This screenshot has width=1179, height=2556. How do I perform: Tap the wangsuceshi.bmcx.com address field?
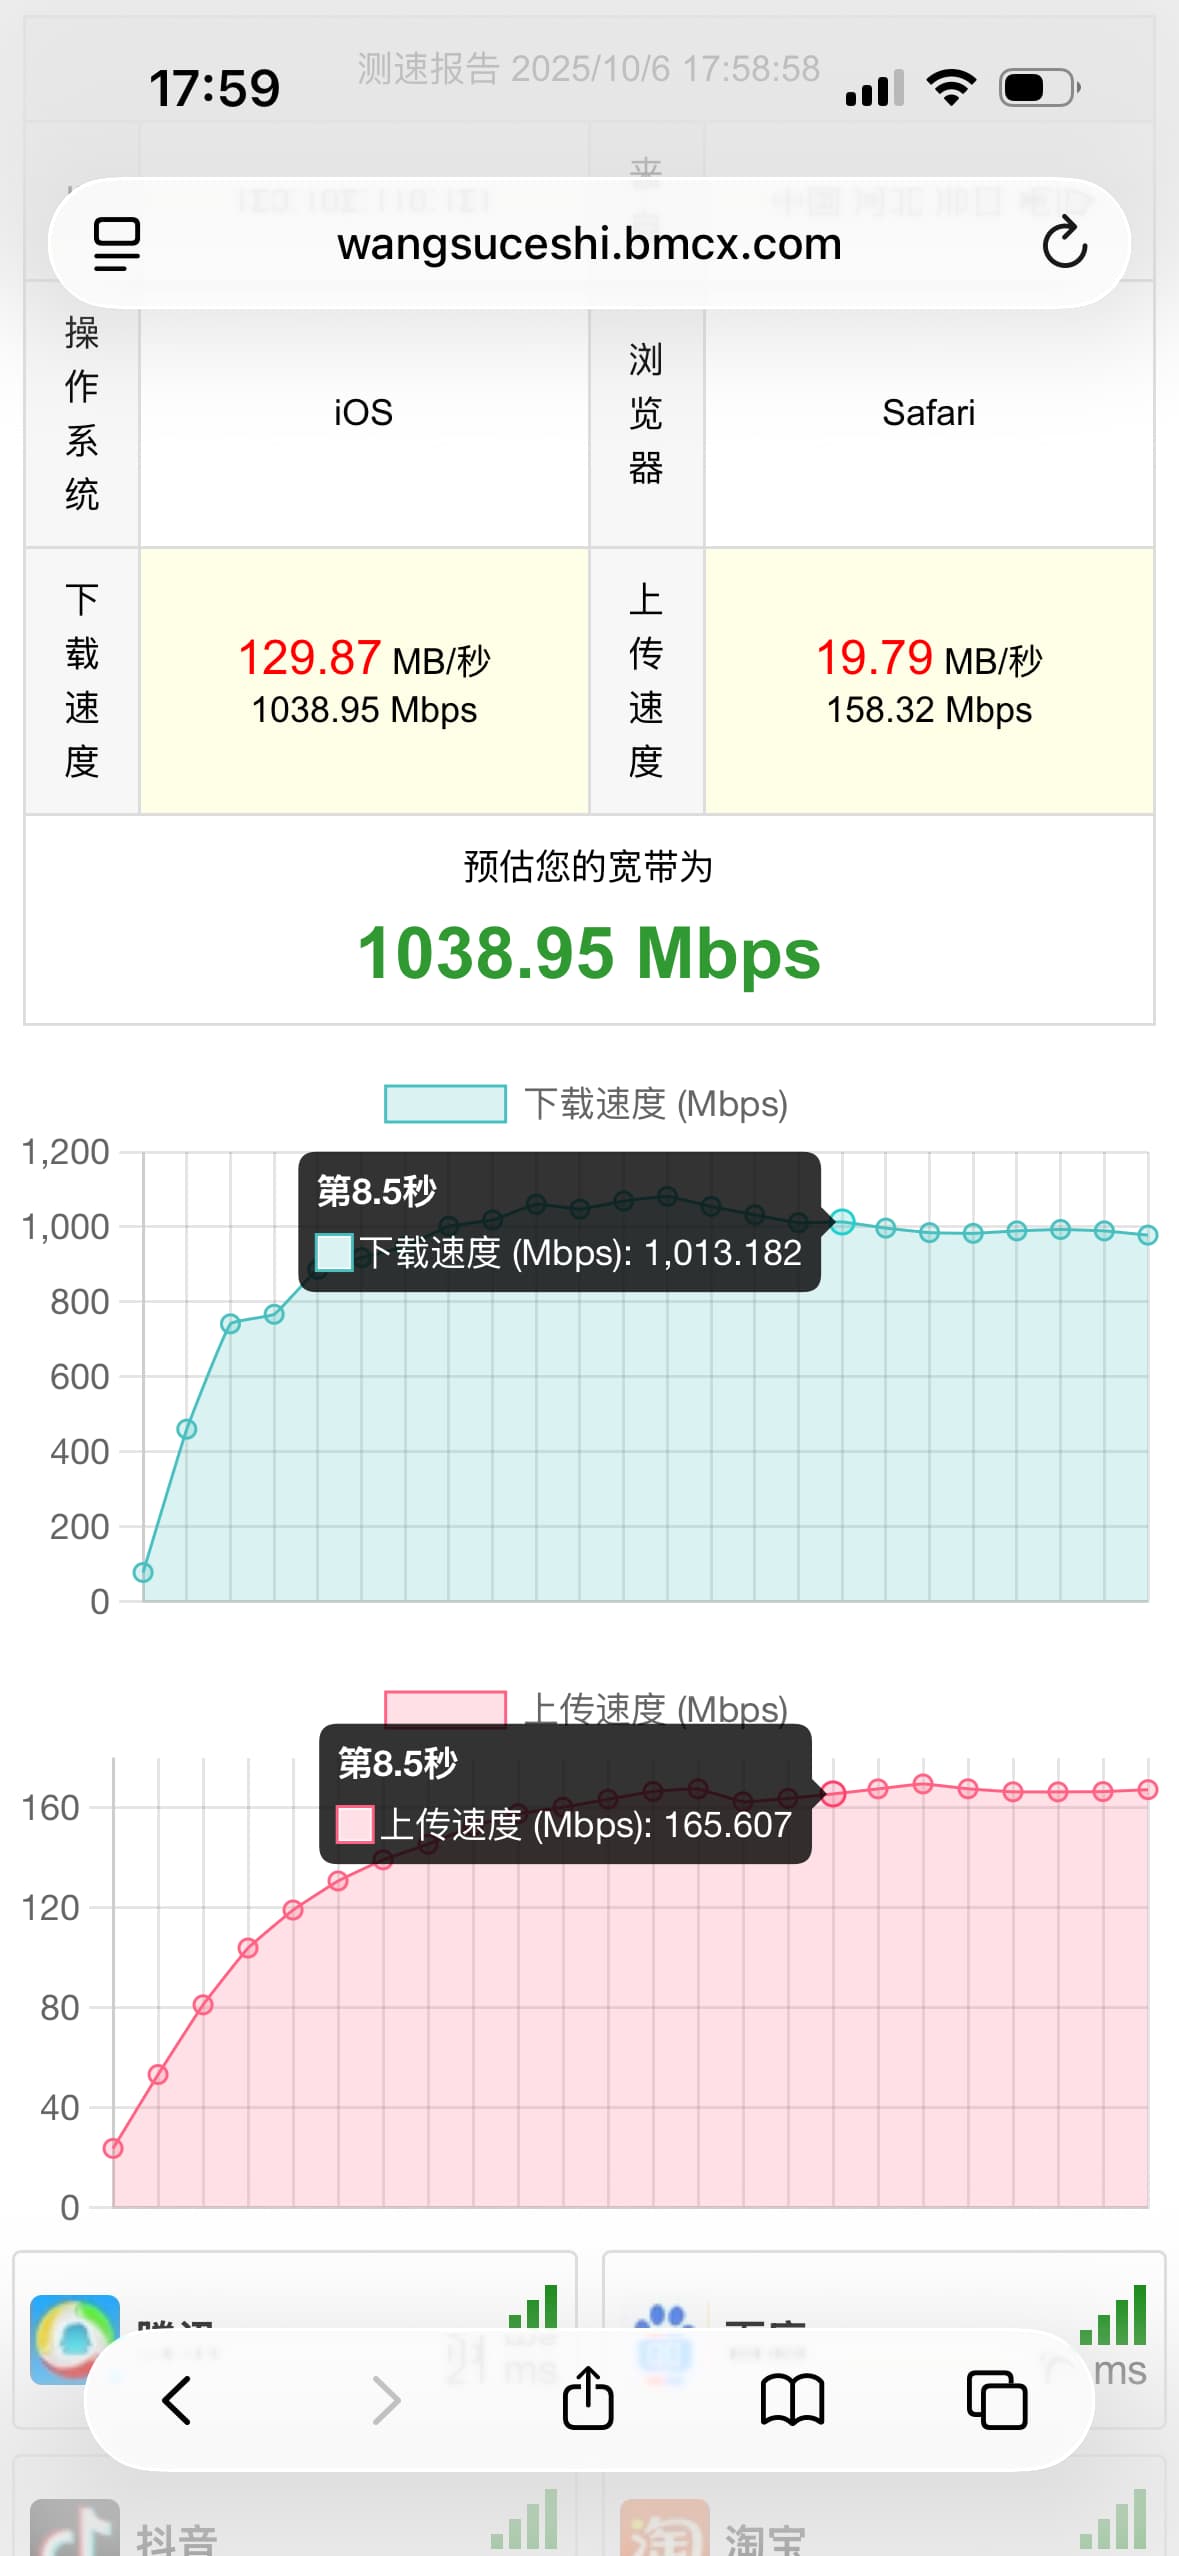589,244
